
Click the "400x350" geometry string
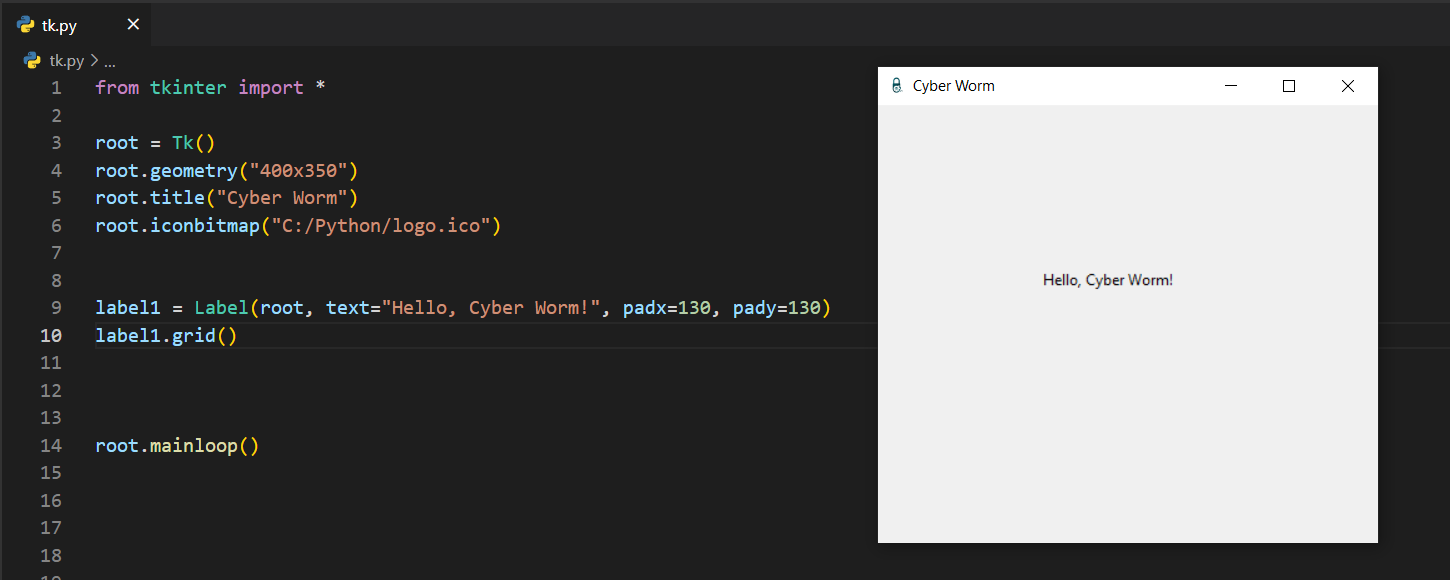pos(298,171)
